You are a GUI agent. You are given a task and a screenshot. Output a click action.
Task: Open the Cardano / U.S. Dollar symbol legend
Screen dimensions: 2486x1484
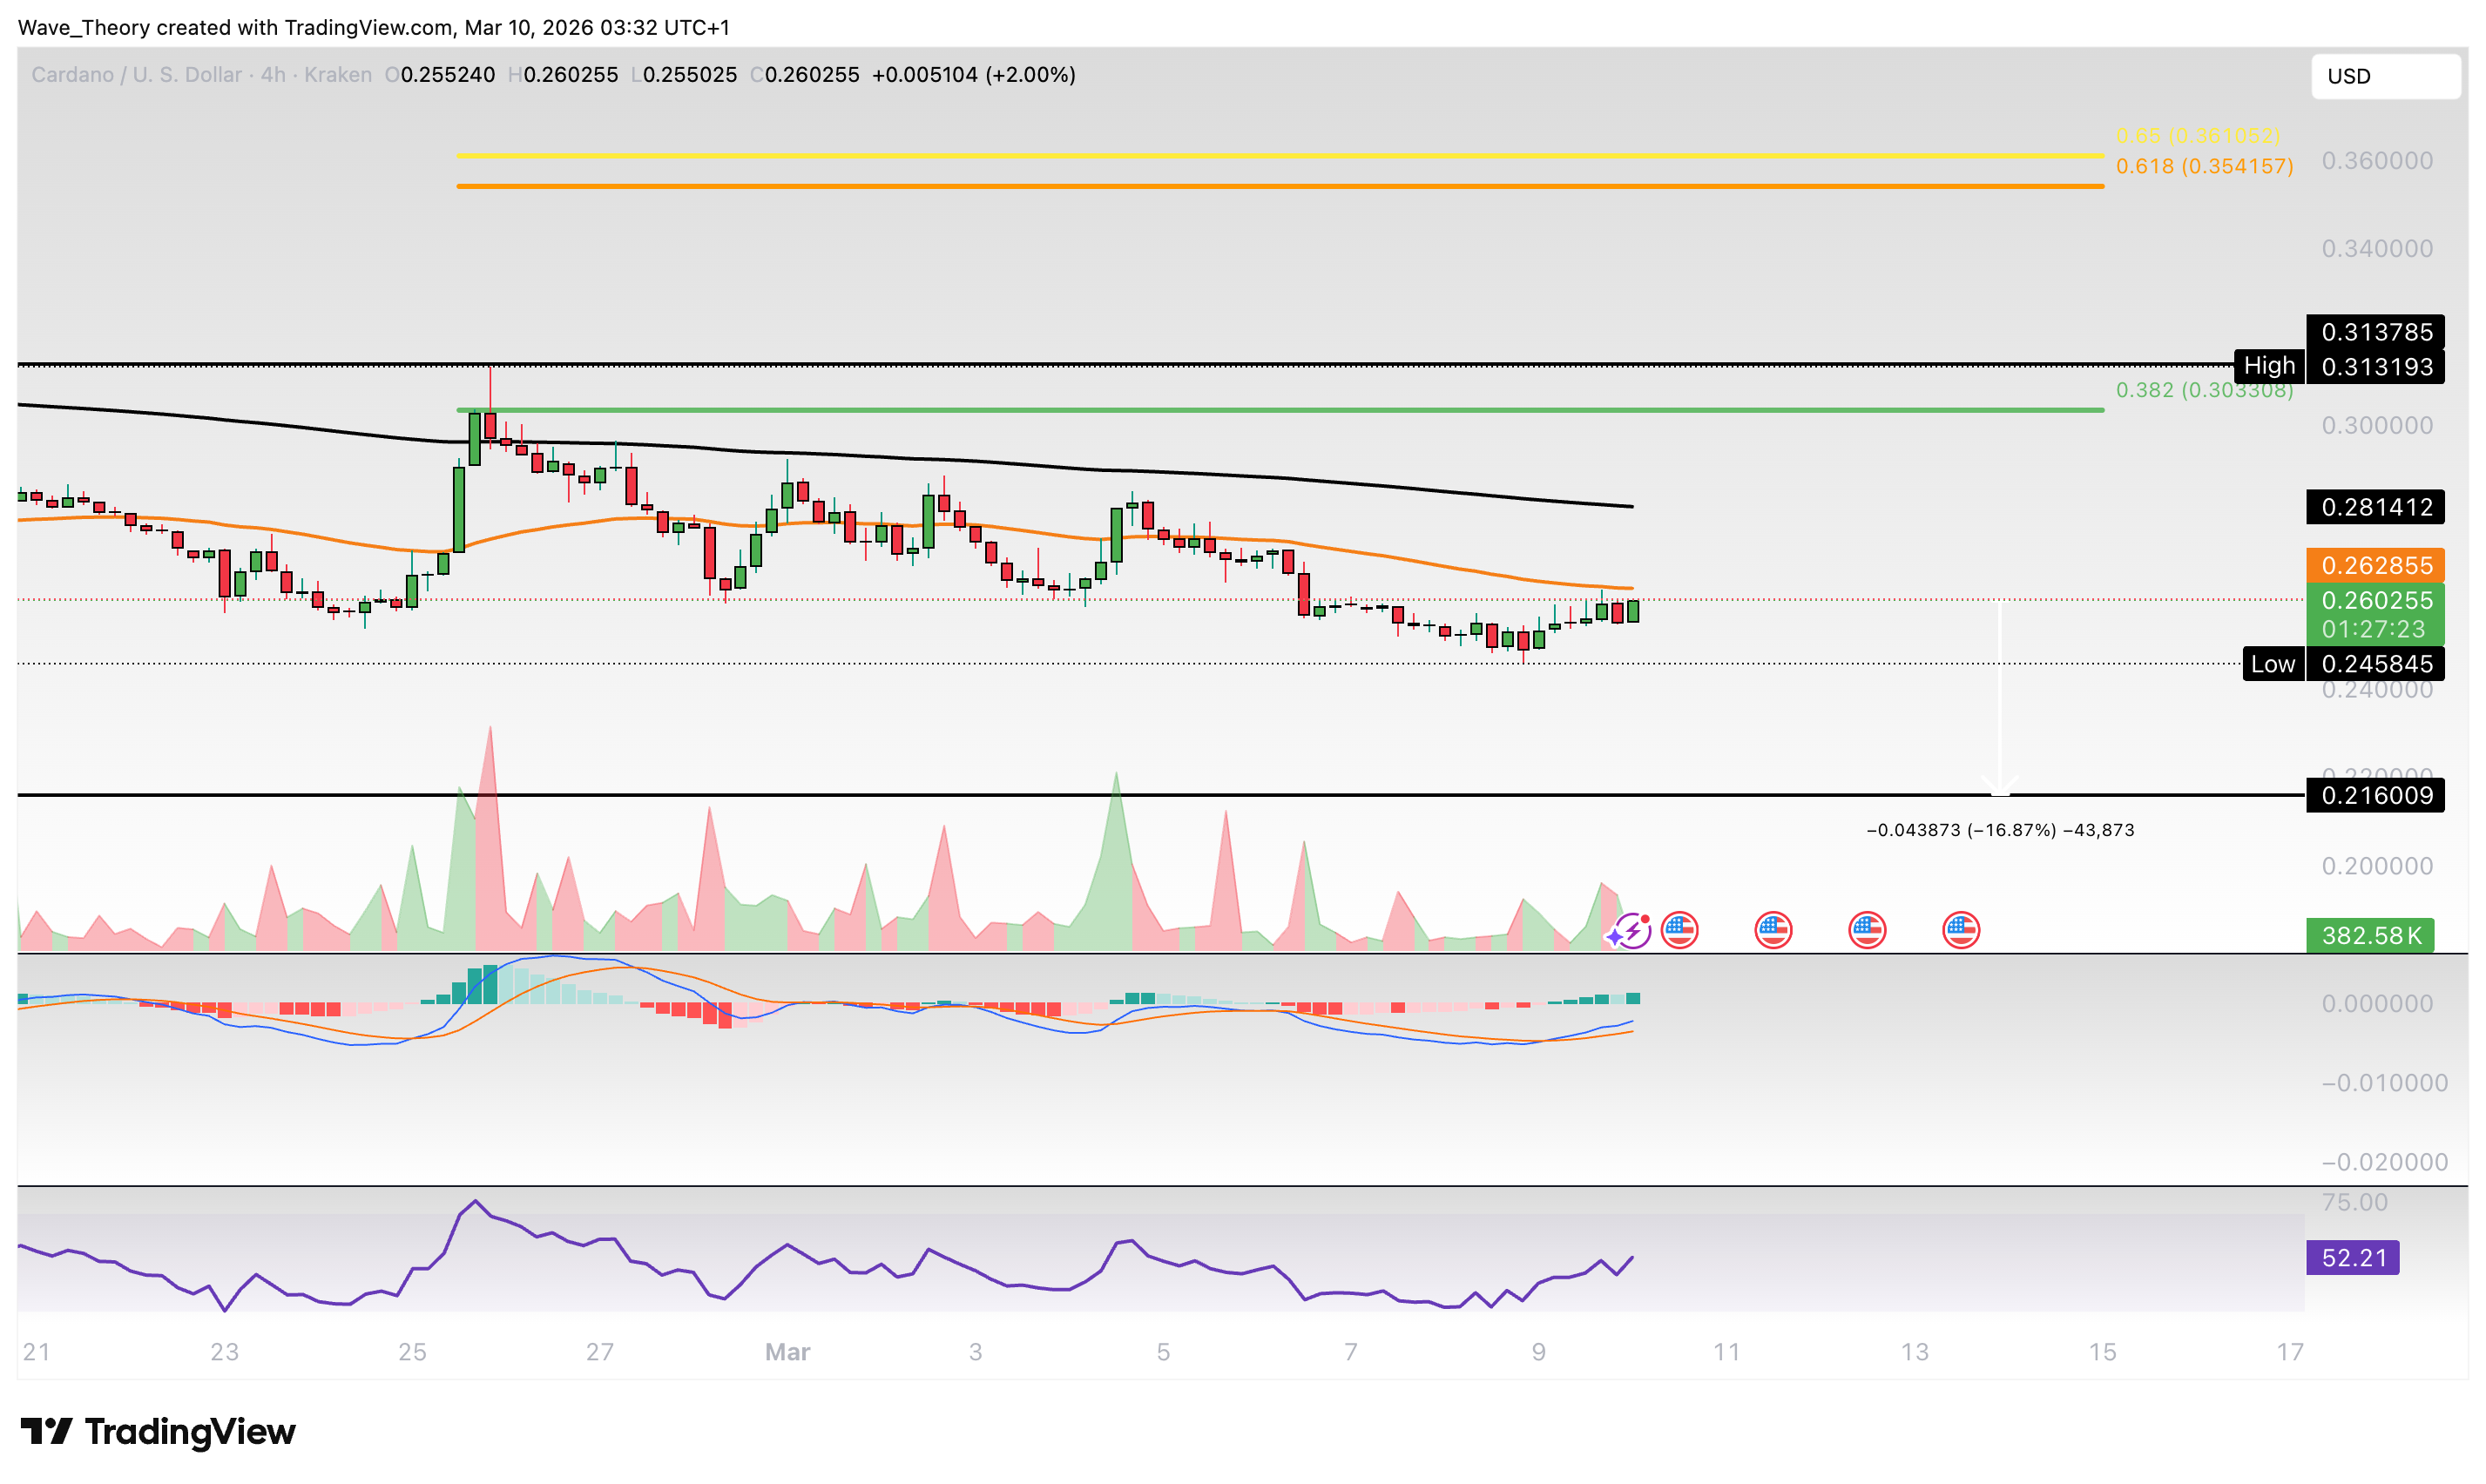point(135,74)
